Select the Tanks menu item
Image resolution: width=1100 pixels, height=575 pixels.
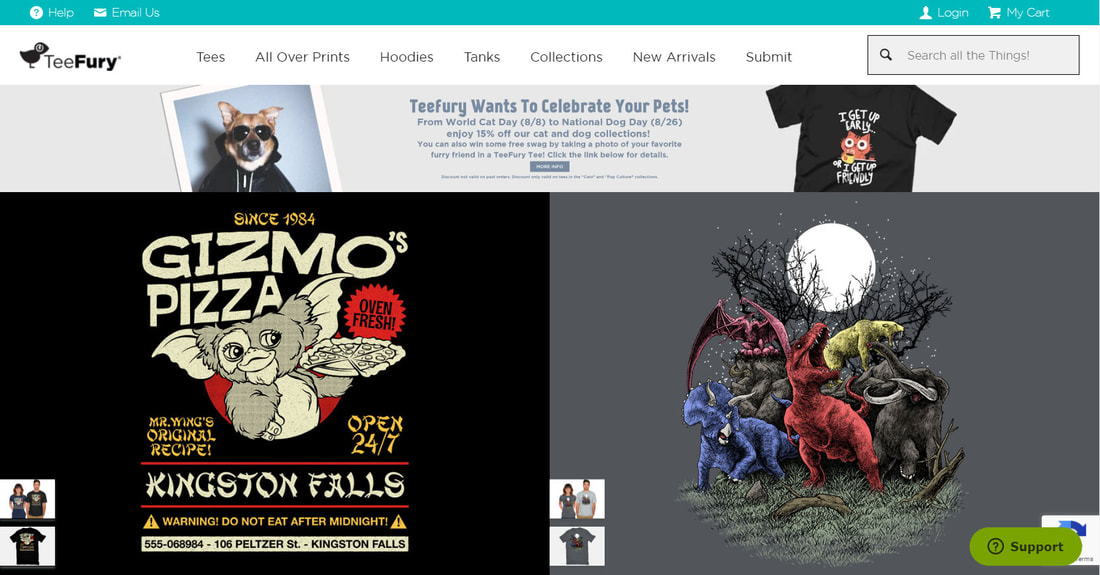(x=481, y=57)
